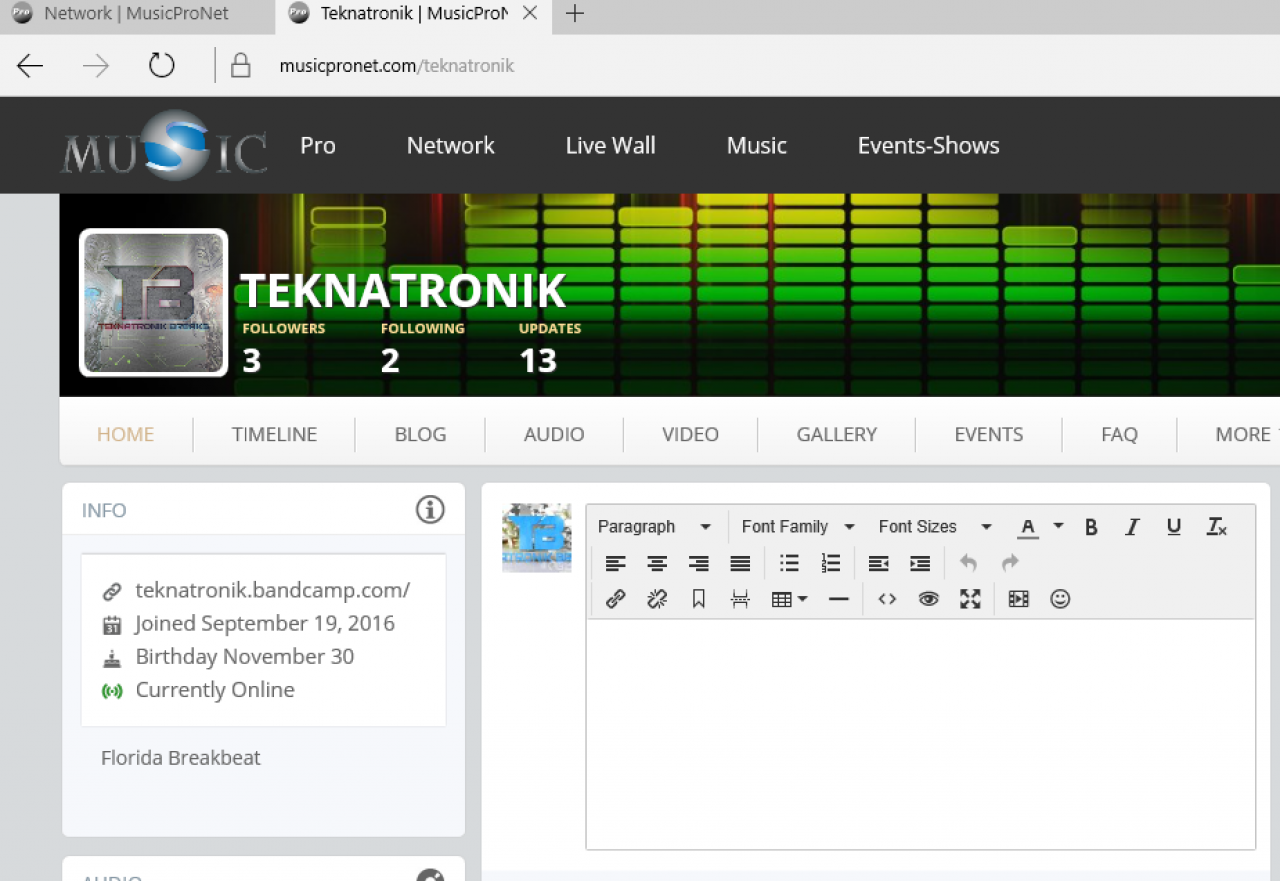Switch to the AUDIO profile tab
Screen dimensions: 1280x881
pos(554,434)
